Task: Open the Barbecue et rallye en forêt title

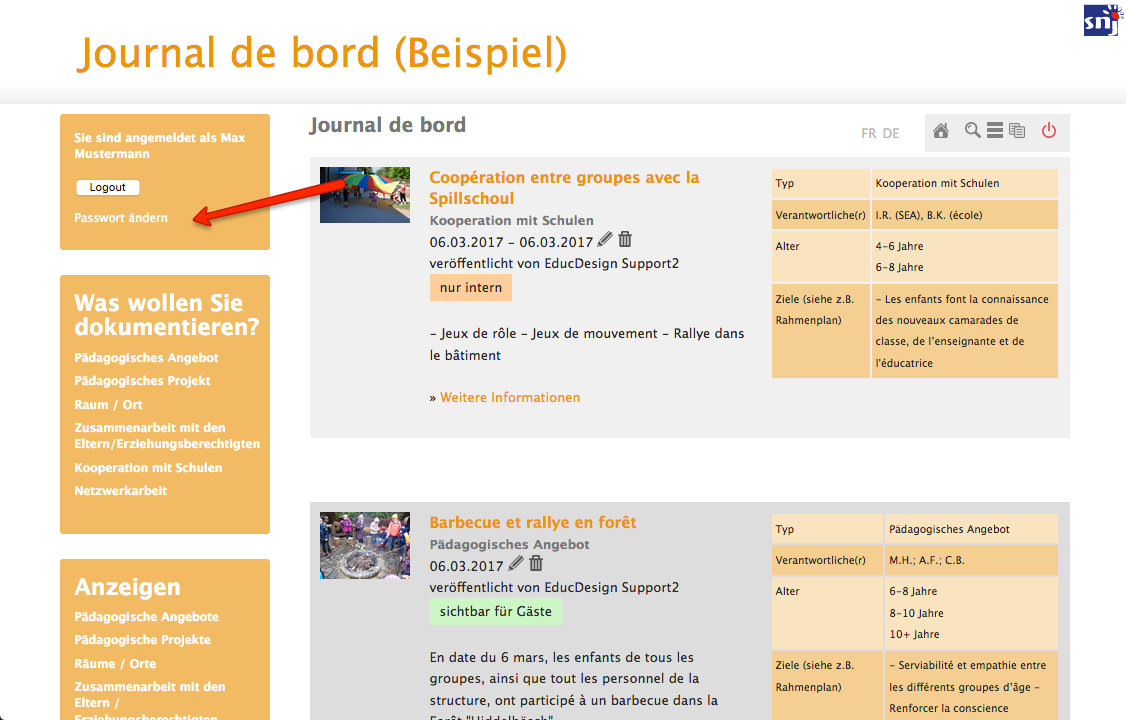Action: click(532, 522)
